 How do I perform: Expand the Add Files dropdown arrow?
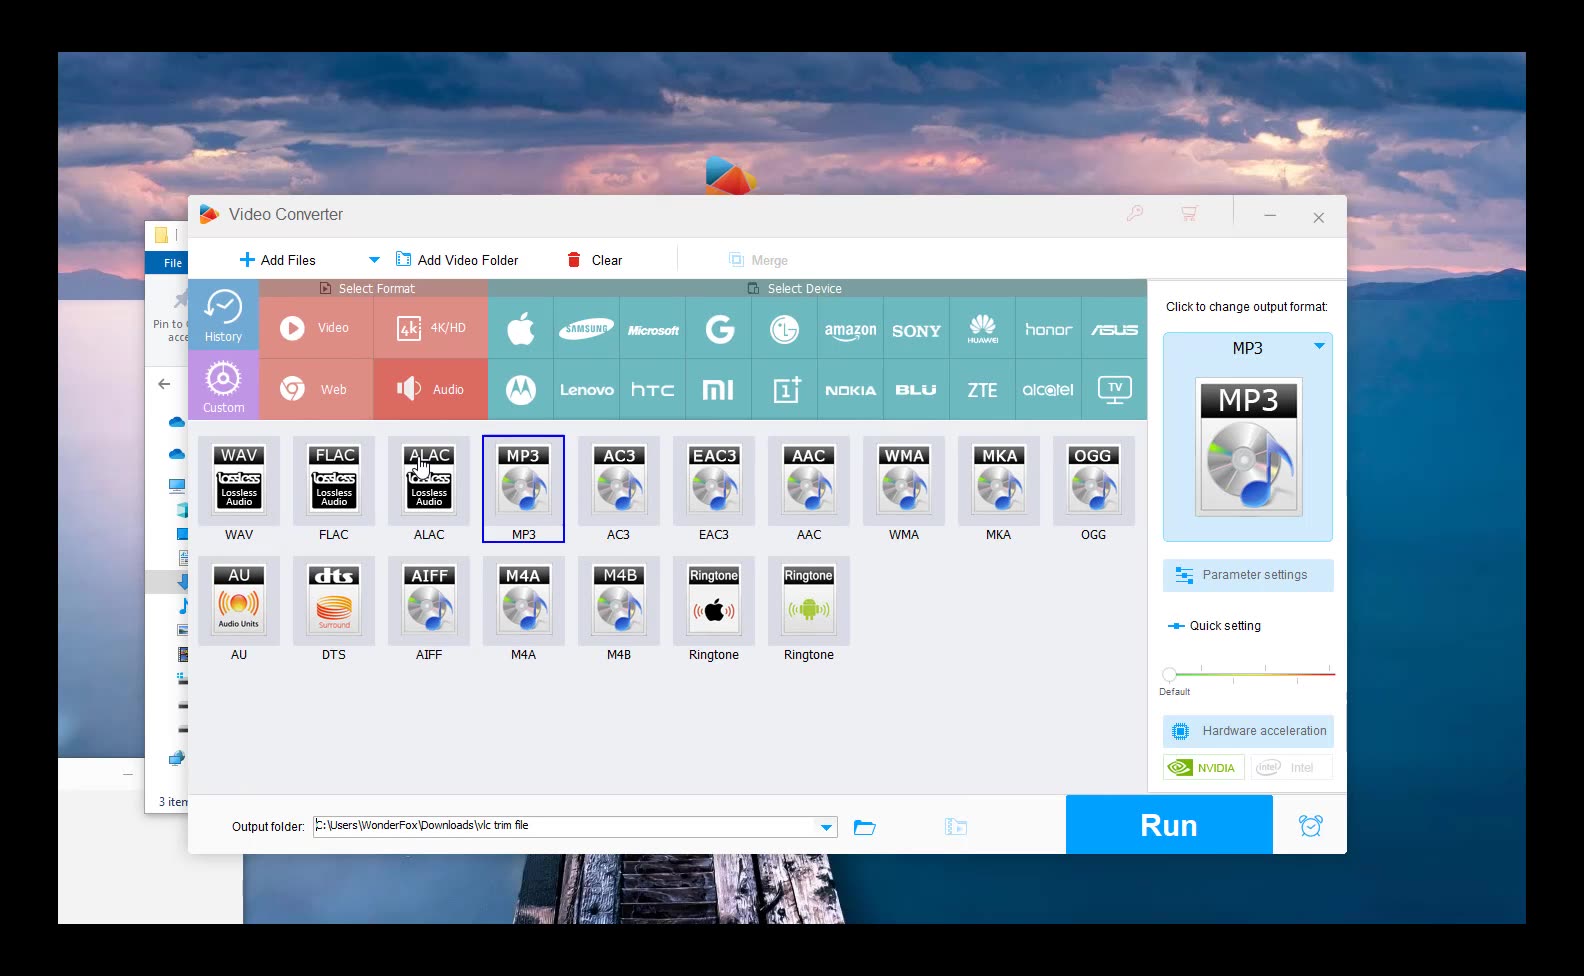click(374, 260)
